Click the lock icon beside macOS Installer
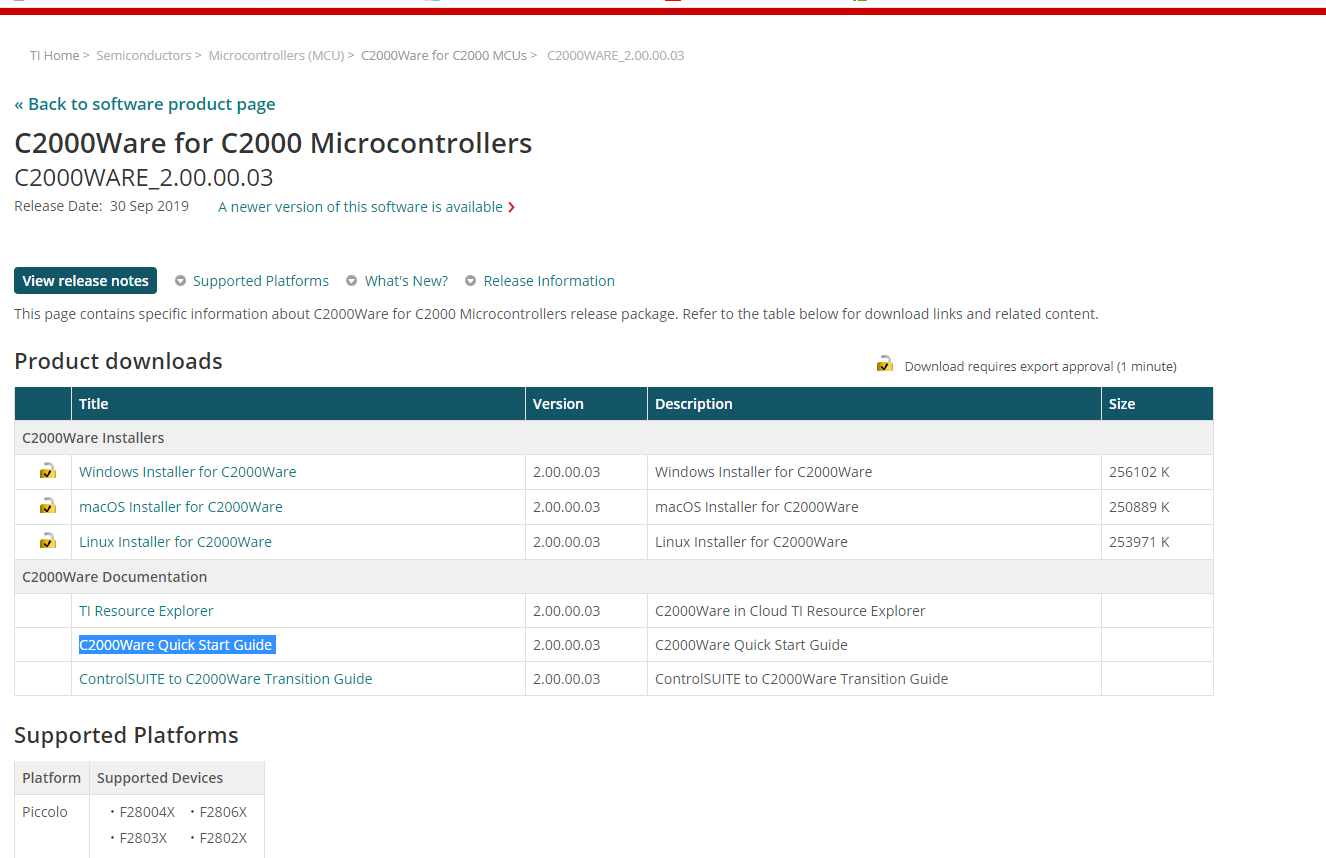1326x858 pixels. (47, 506)
